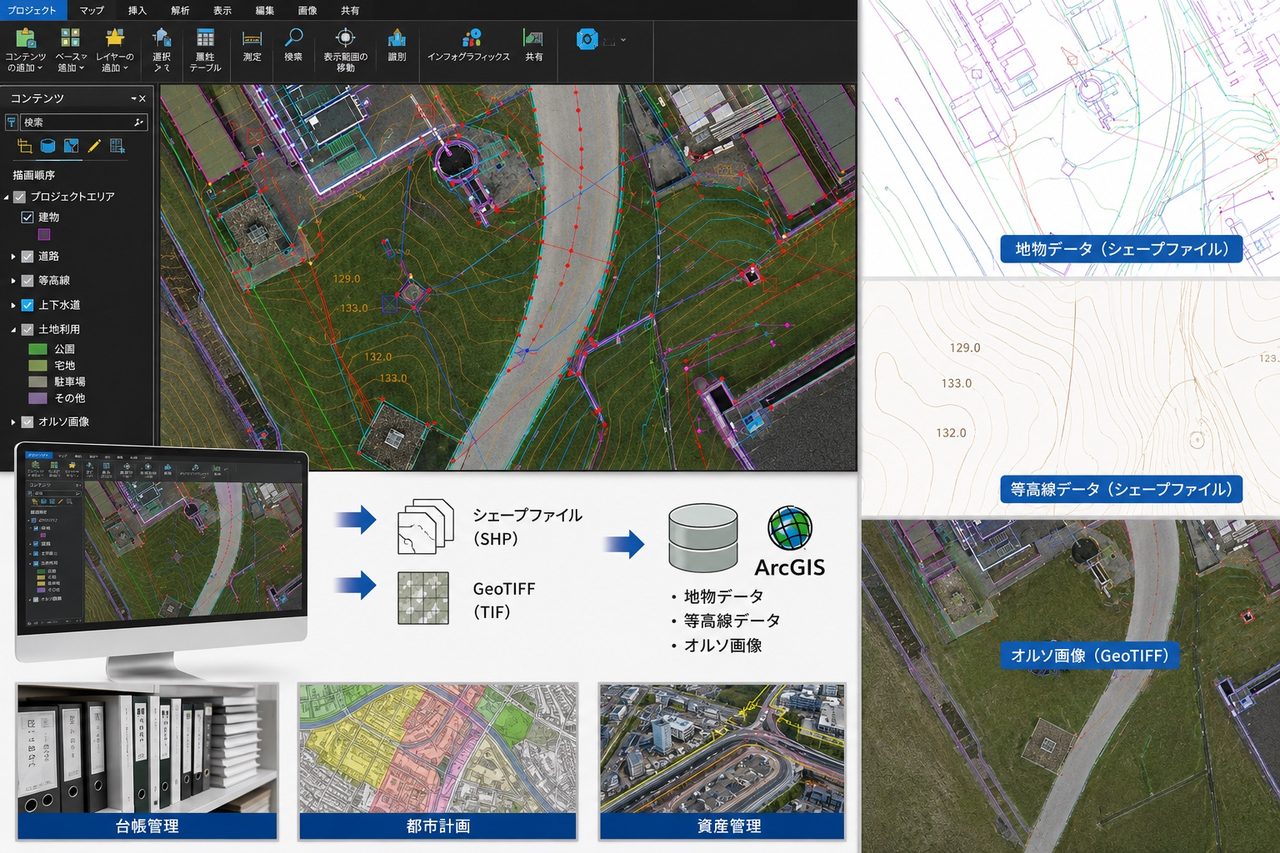This screenshot has width=1280, height=853.
Task: Uncheck the 建物 layer checkbox
Action: 27,217
